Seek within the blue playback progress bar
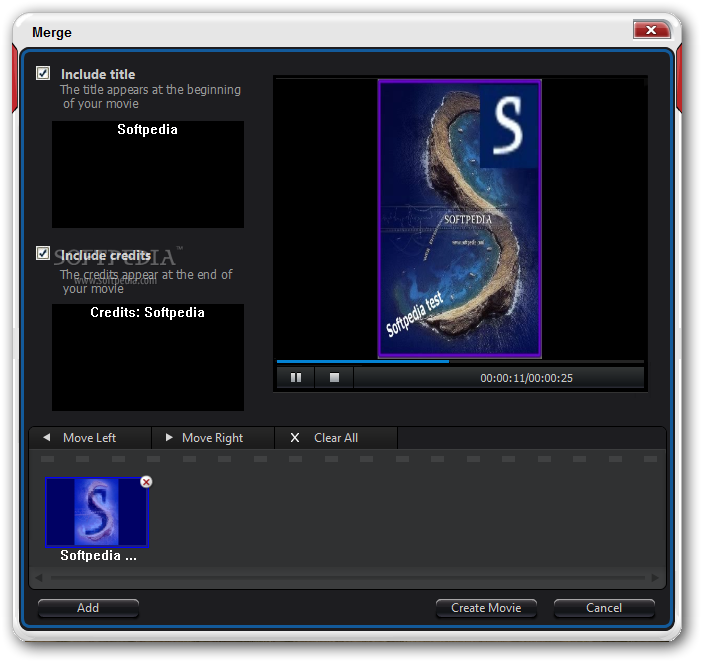 tap(460, 361)
